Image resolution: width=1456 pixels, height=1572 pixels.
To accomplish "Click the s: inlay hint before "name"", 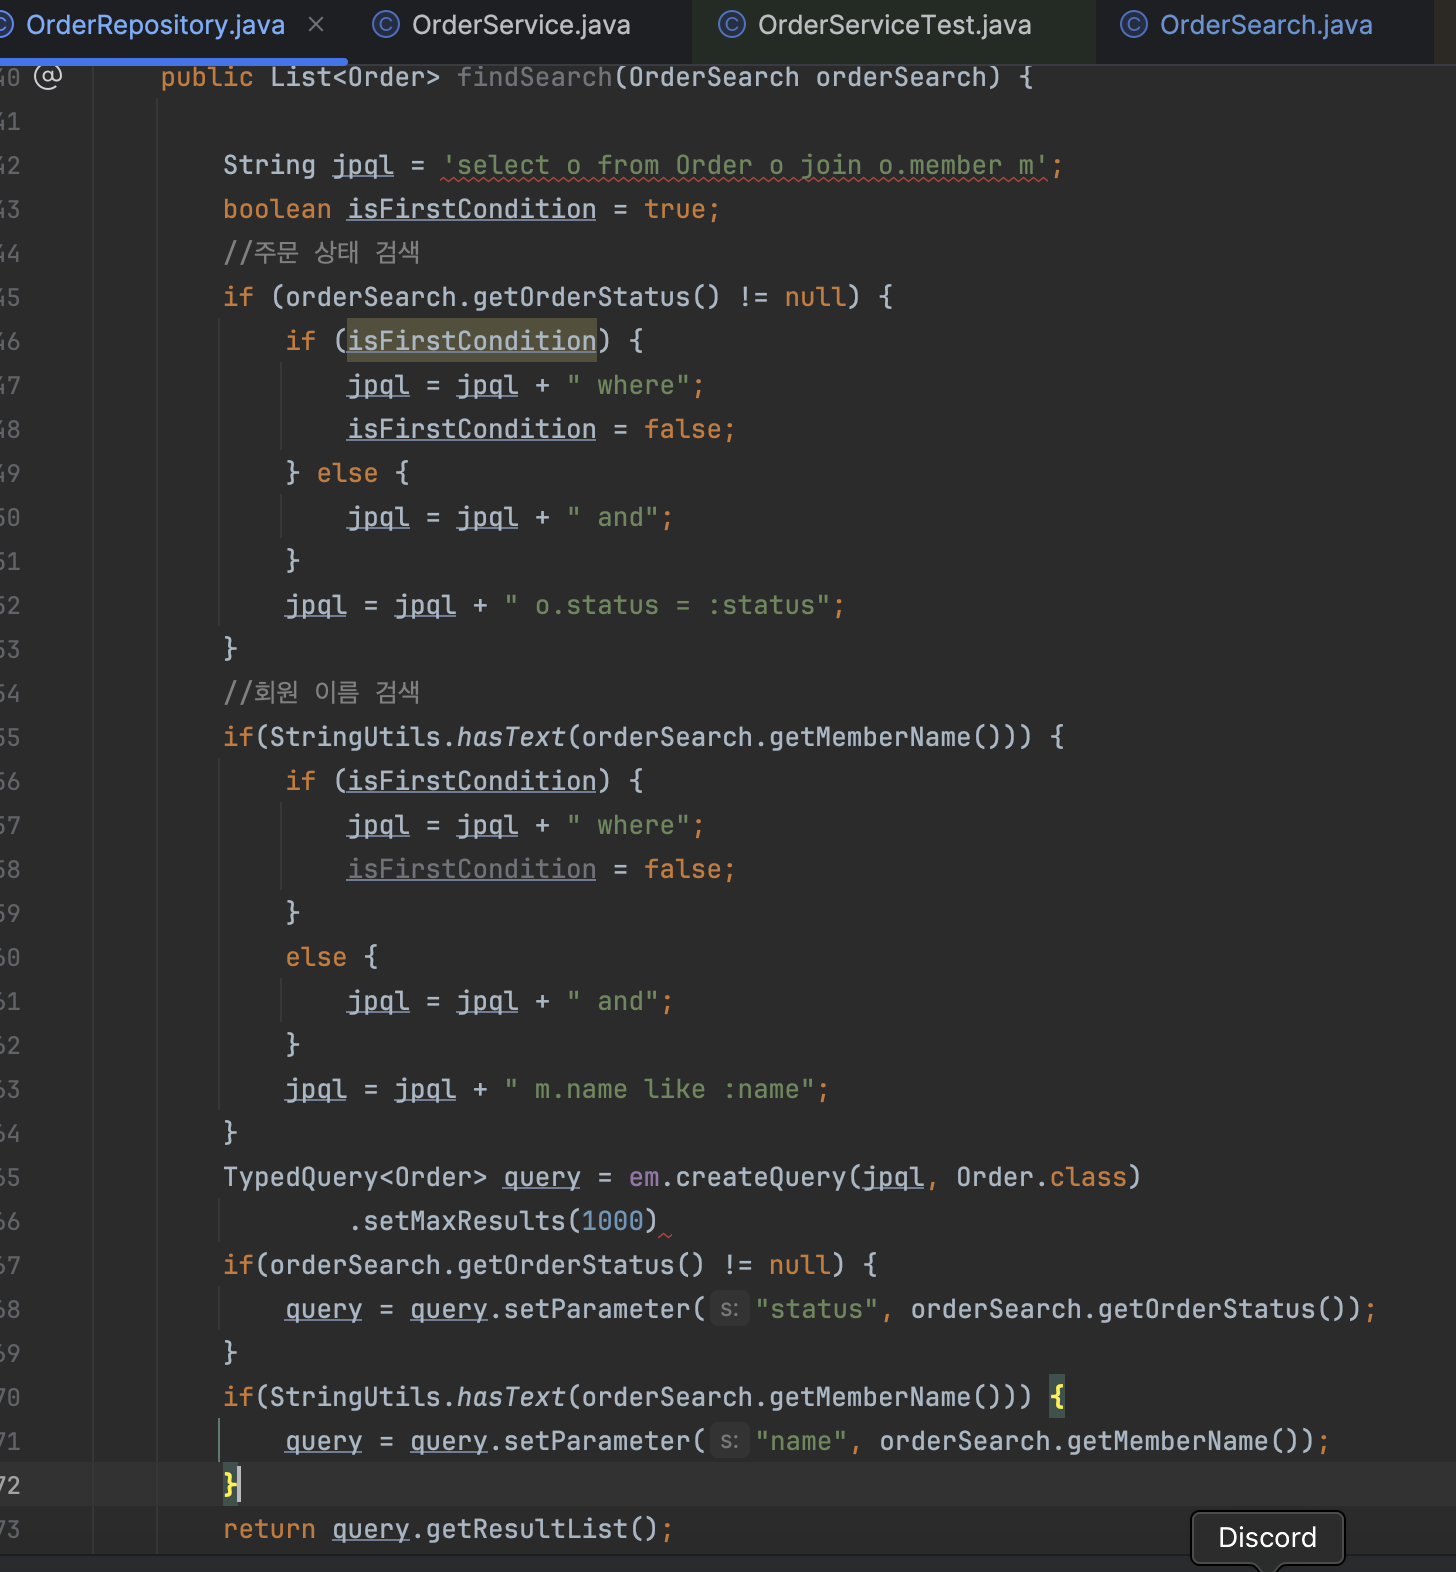I will (730, 1441).
